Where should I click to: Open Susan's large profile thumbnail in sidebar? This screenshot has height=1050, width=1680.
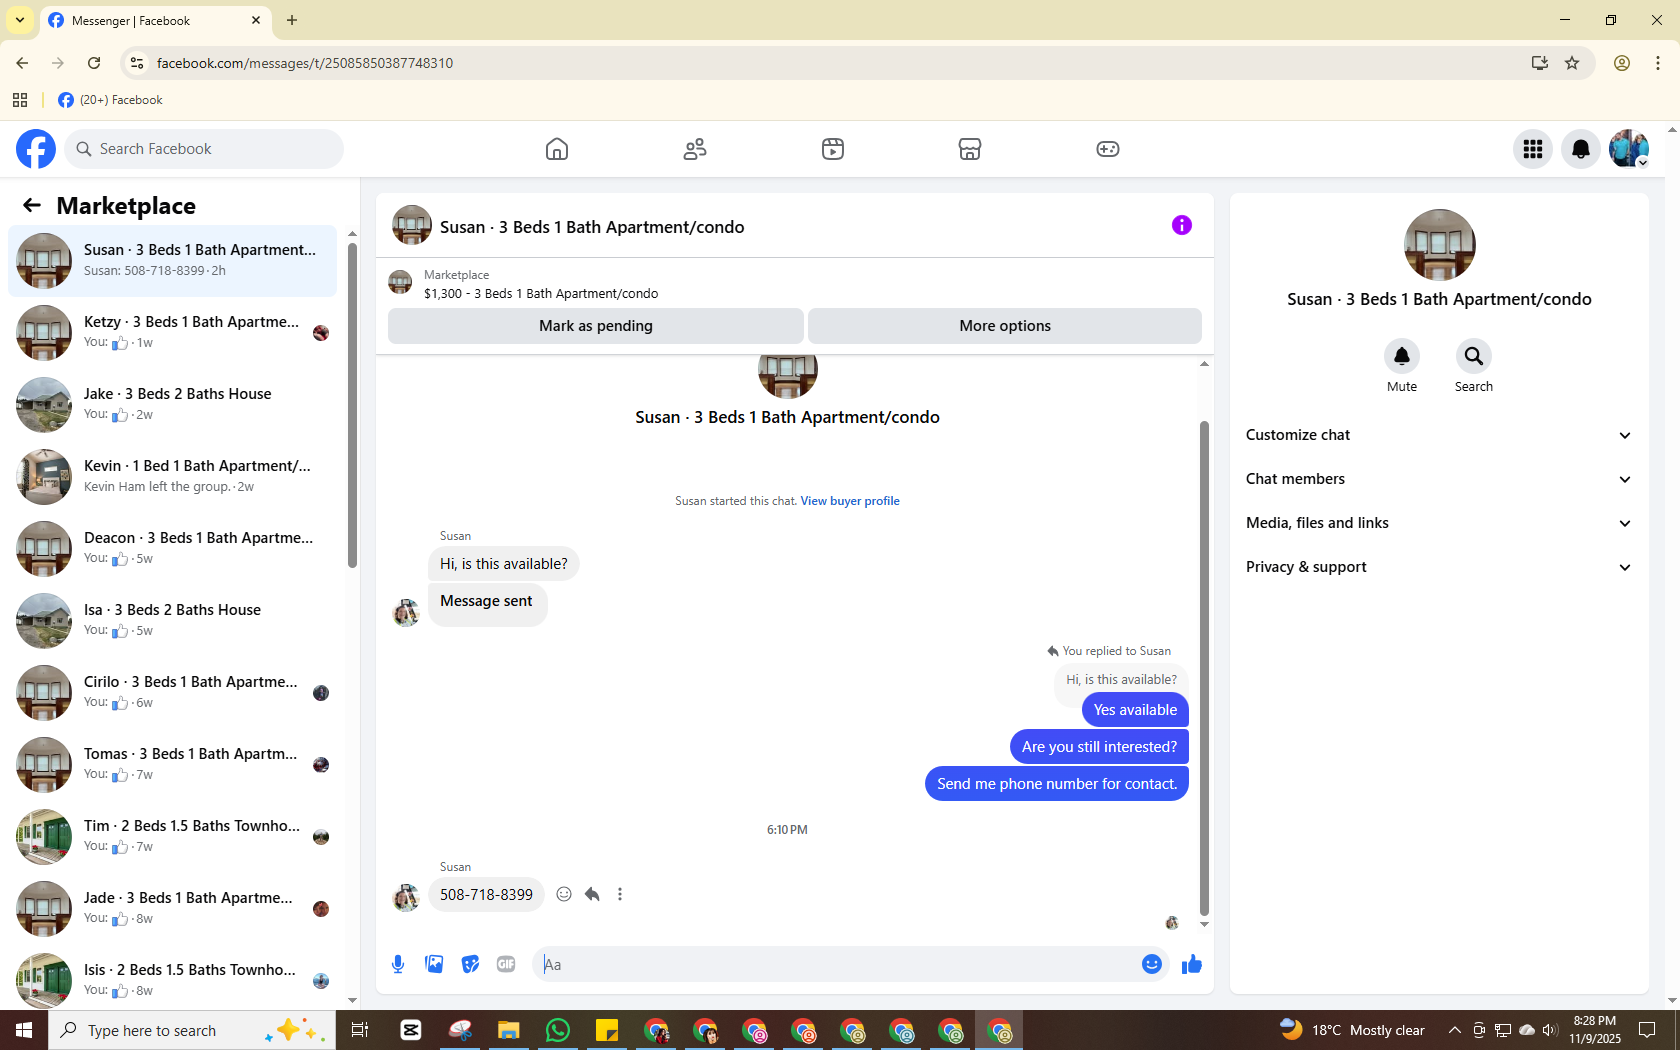coord(1439,245)
